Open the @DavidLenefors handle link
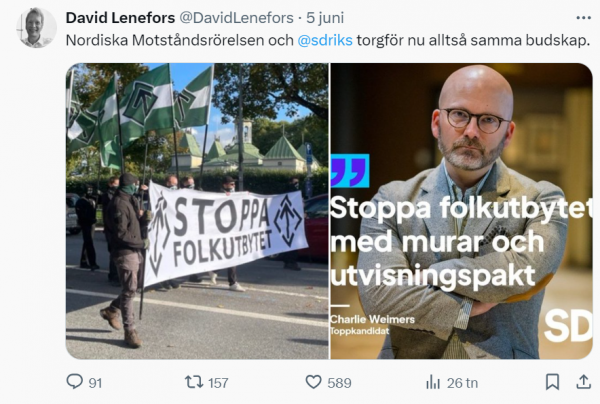 [x=236, y=18]
